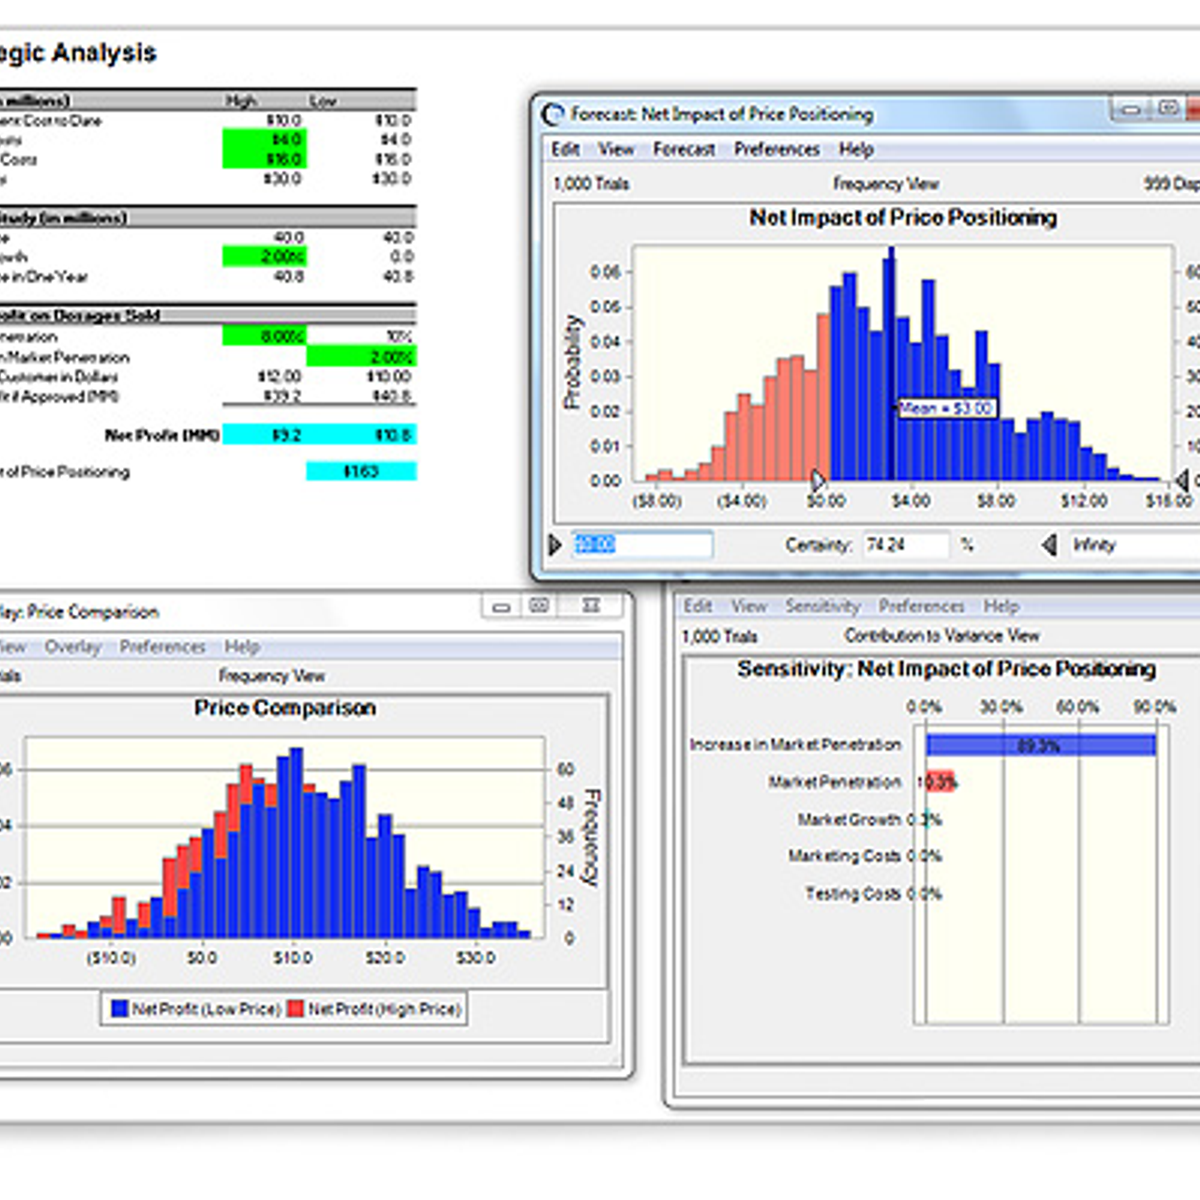Click the Certainty percentage input field

click(905, 545)
